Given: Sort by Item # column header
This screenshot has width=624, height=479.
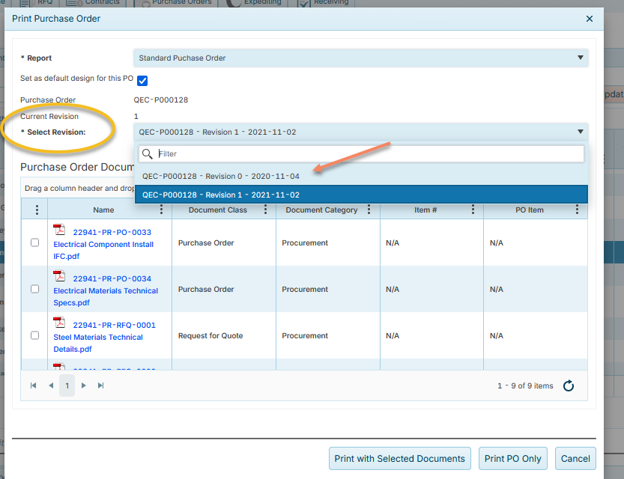Looking at the screenshot, I should (x=425, y=210).
